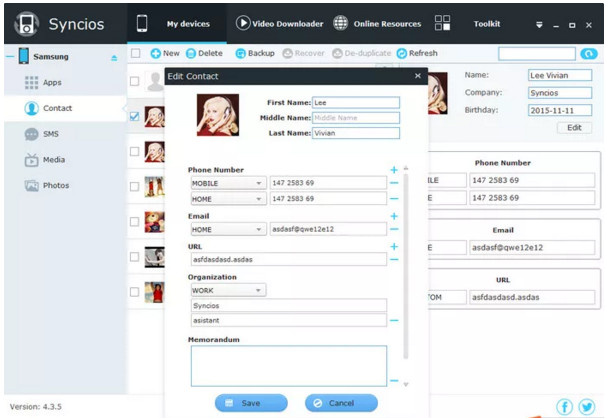
Task: Click Edit in the contact details panel
Action: pyautogui.click(x=574, y=128)
